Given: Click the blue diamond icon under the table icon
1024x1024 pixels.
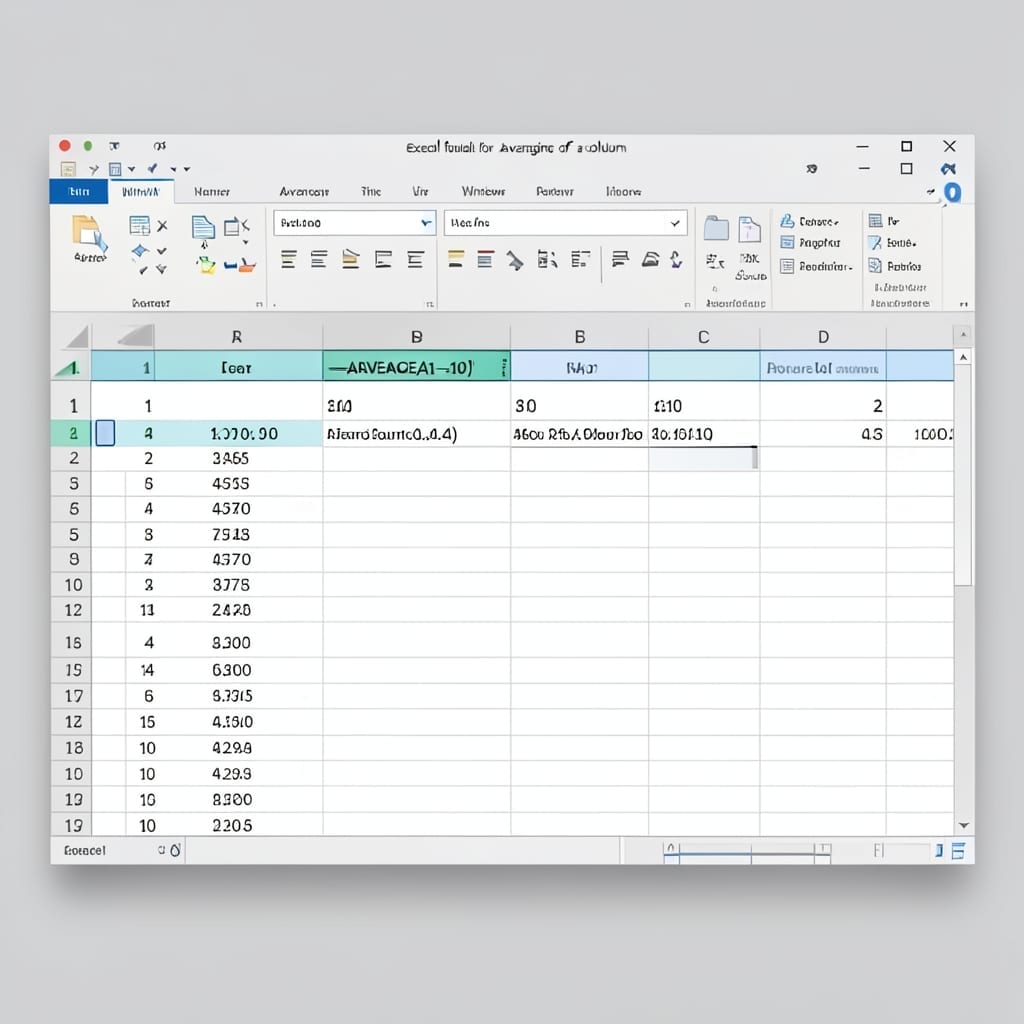Looking at the screenshot, I should [x=140, y=251].
